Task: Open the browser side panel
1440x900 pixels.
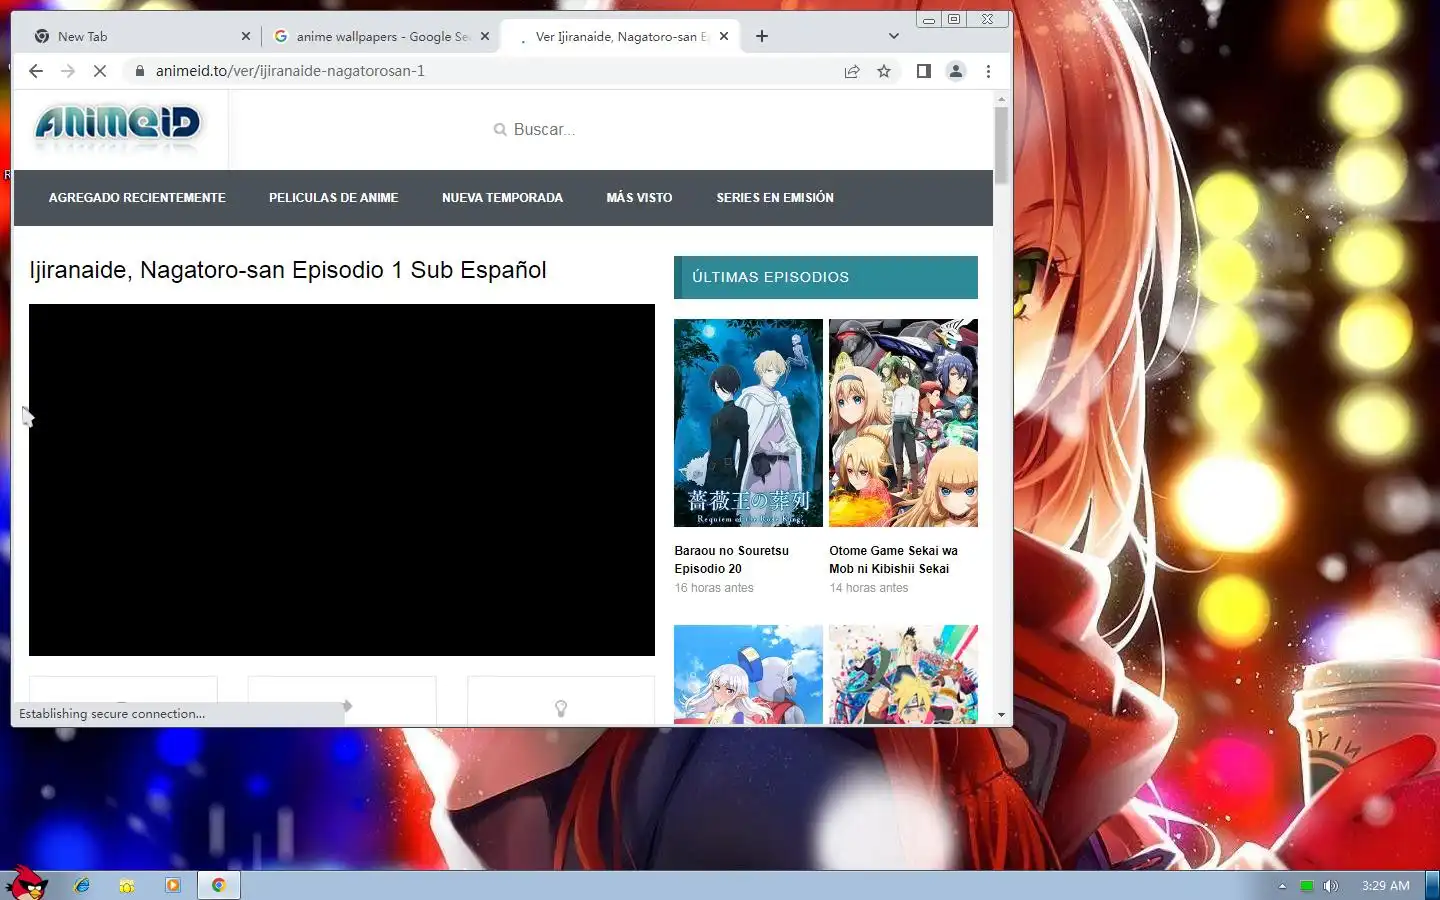Action: coord(924,71)
